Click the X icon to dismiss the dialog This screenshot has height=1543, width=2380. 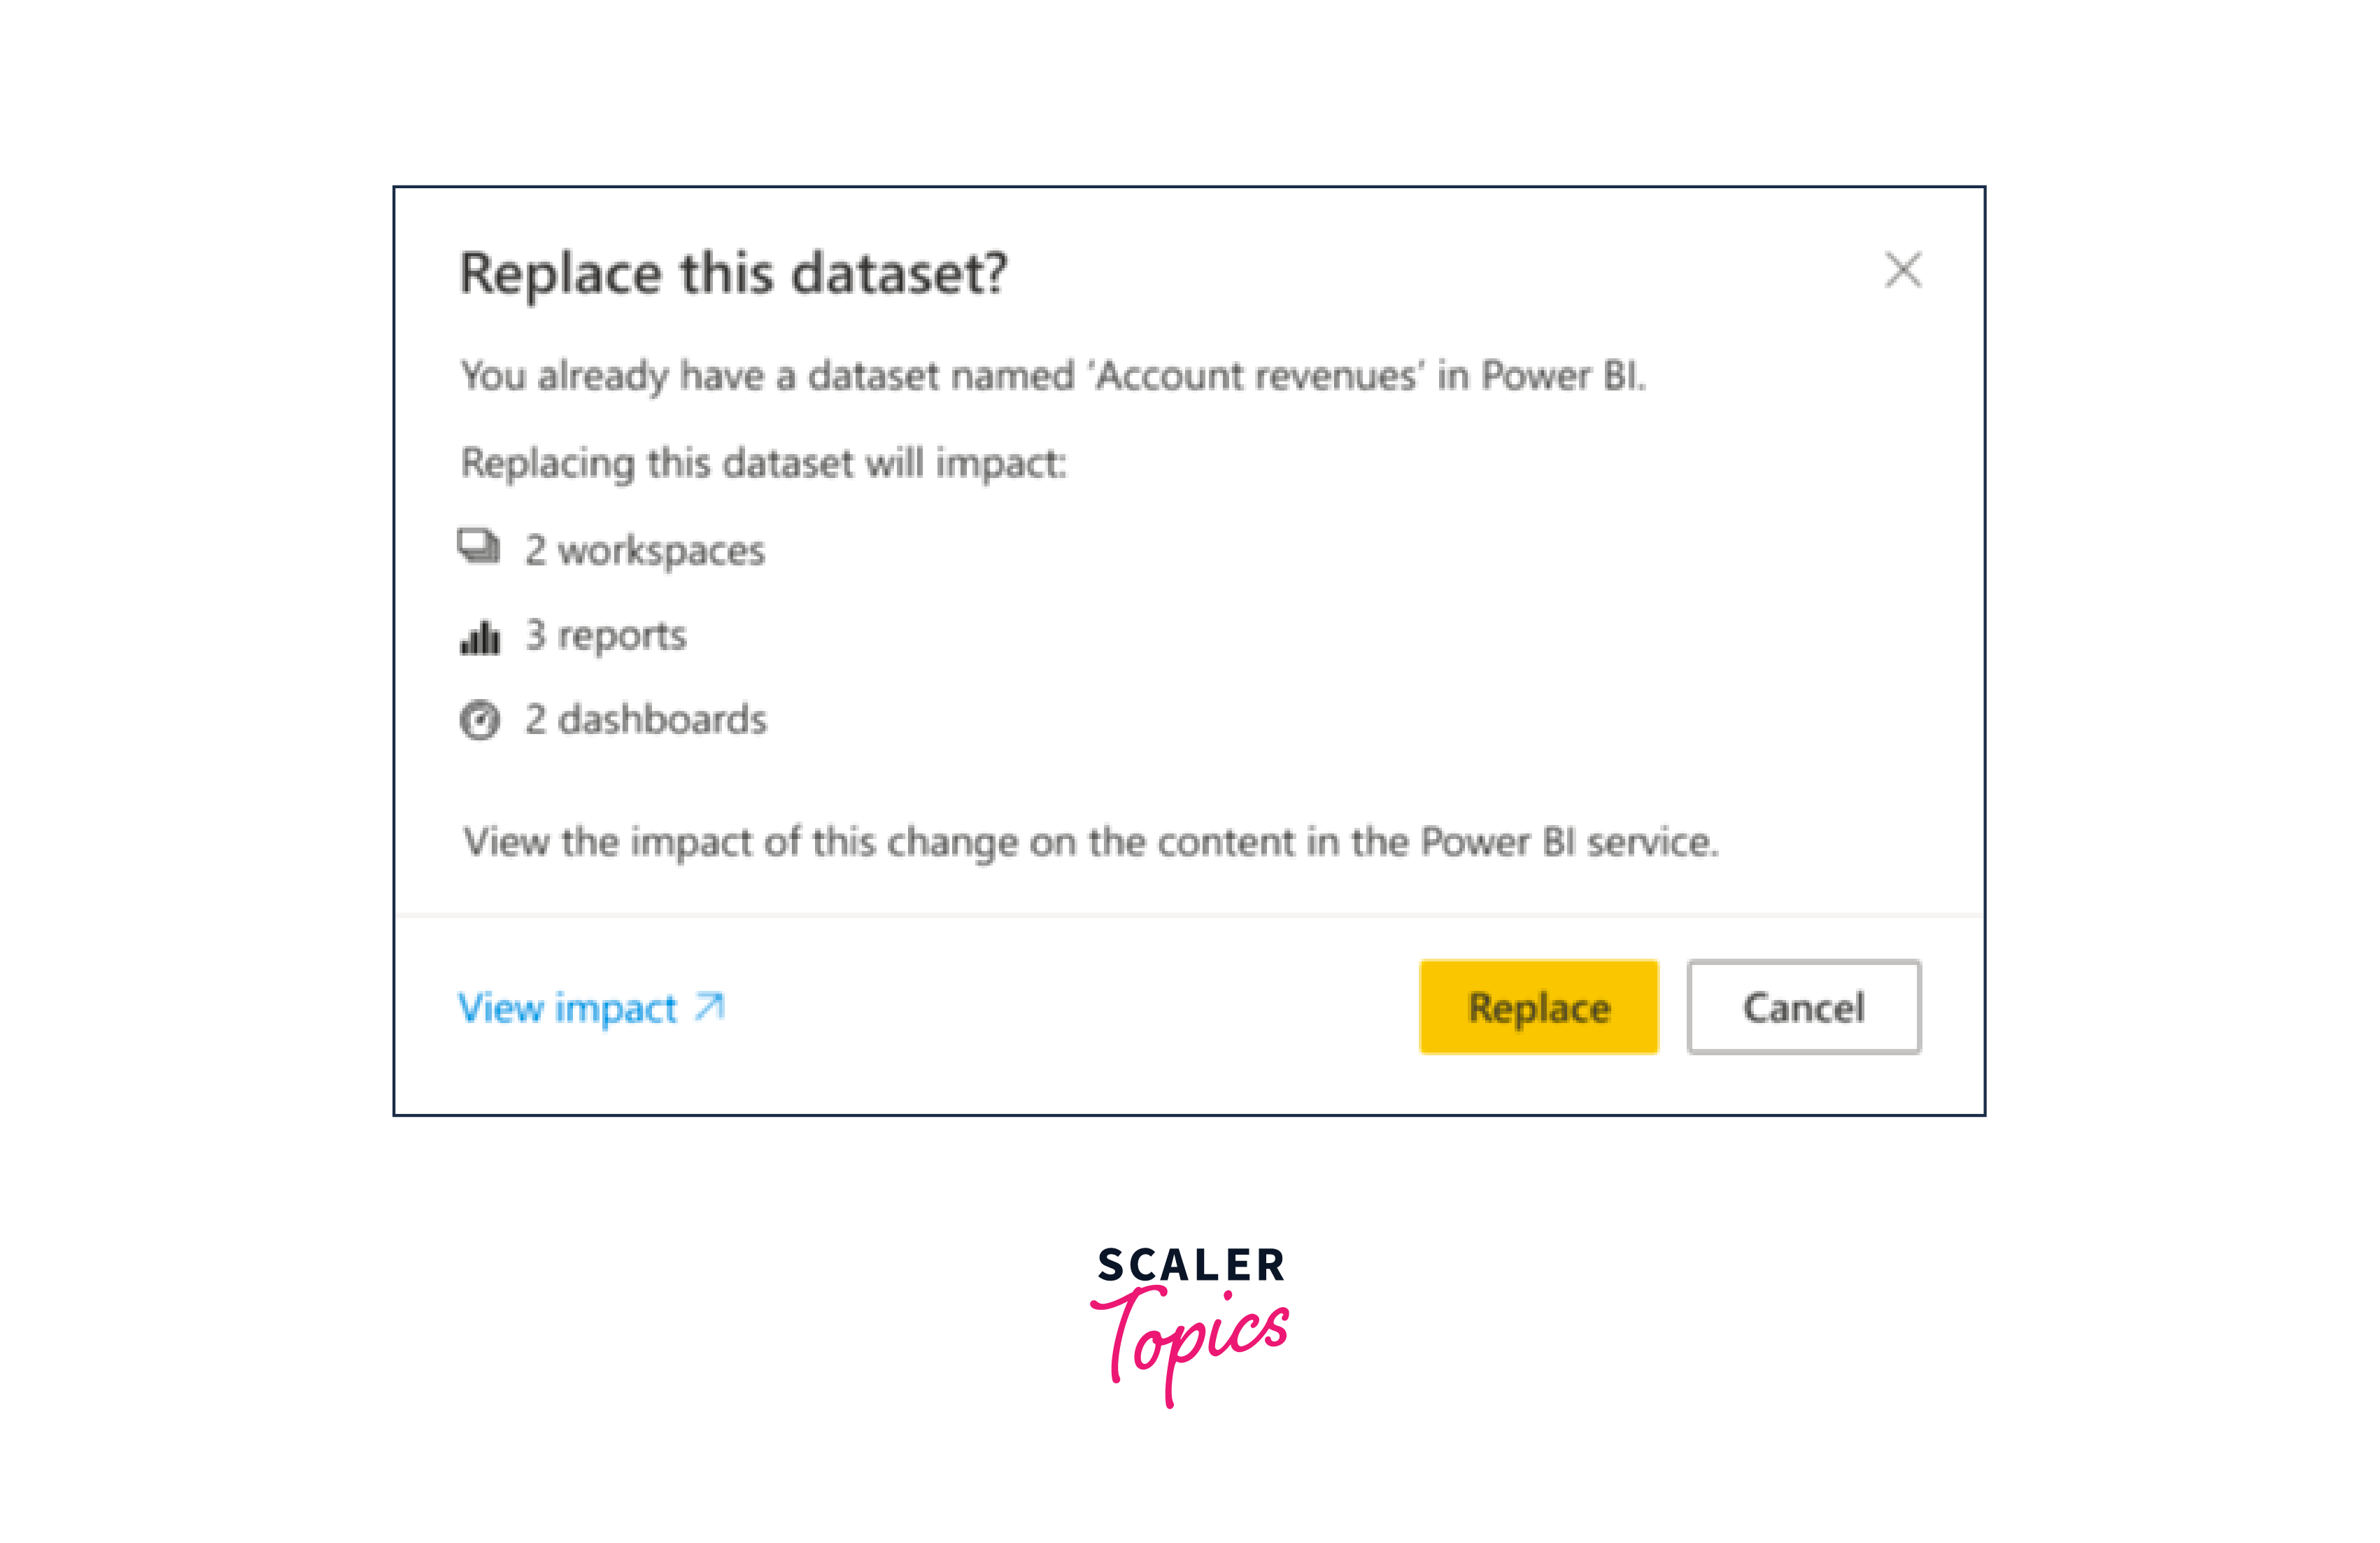coord(1903,270)
